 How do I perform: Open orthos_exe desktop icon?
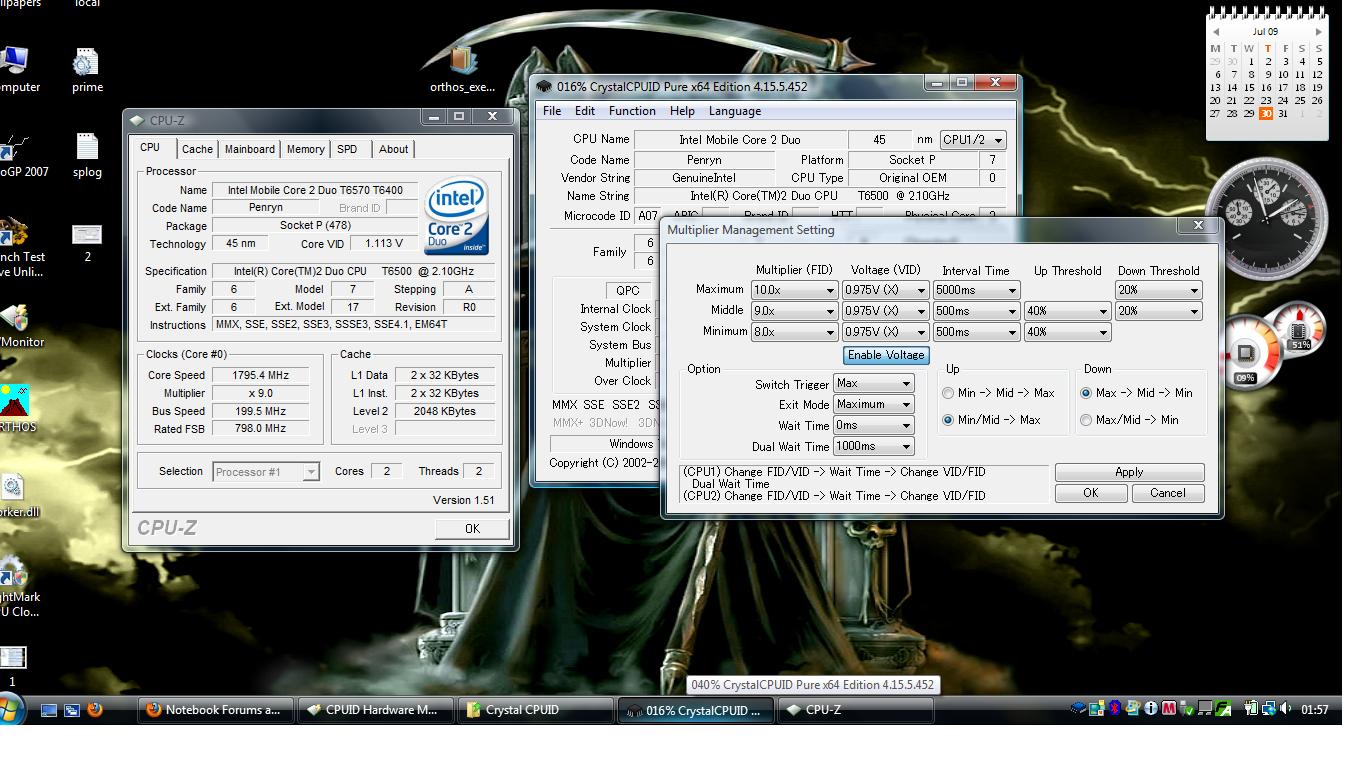462,69
